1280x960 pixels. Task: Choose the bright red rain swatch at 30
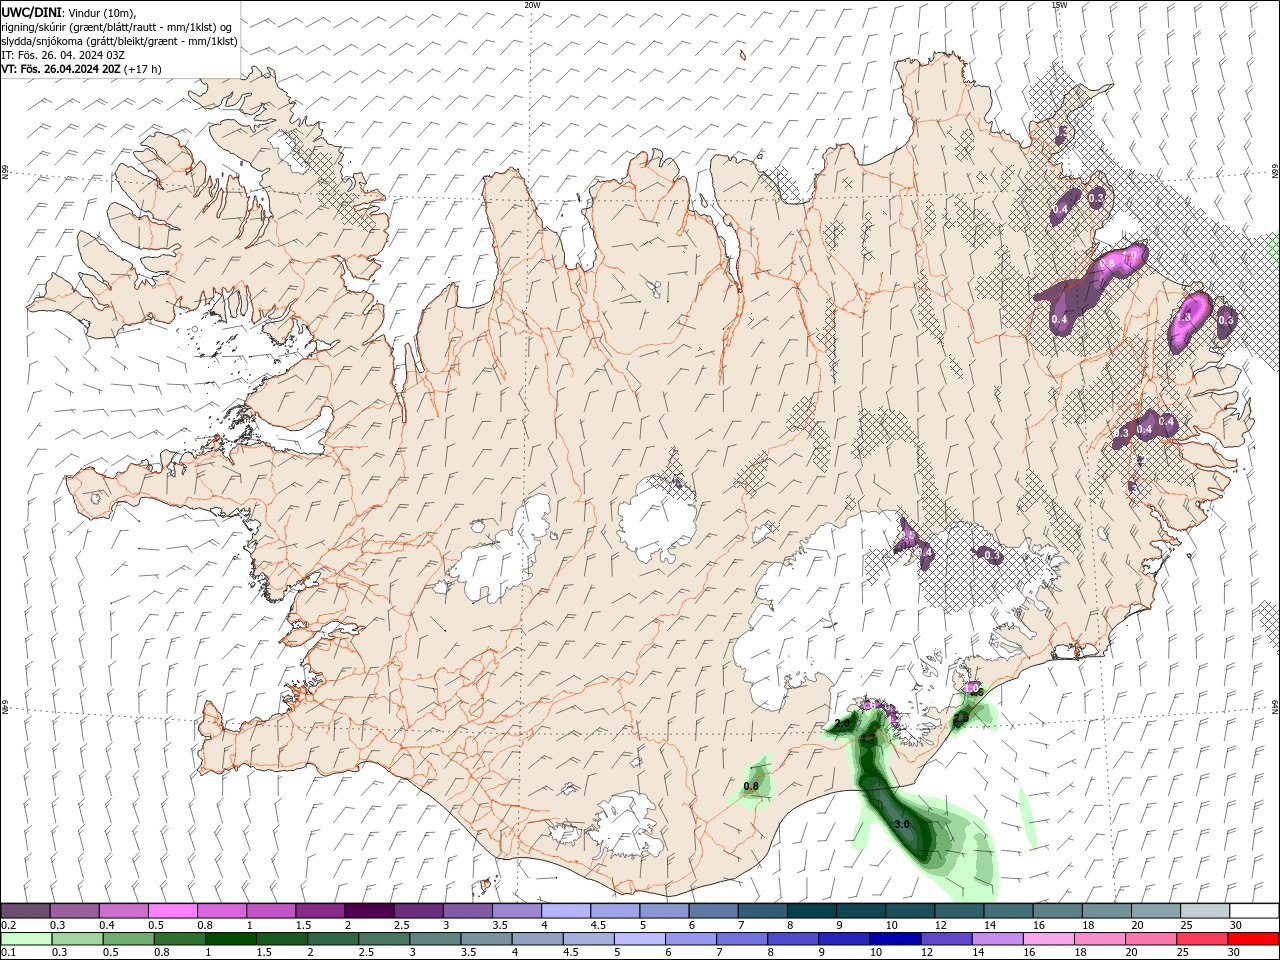pos(1252,939)
